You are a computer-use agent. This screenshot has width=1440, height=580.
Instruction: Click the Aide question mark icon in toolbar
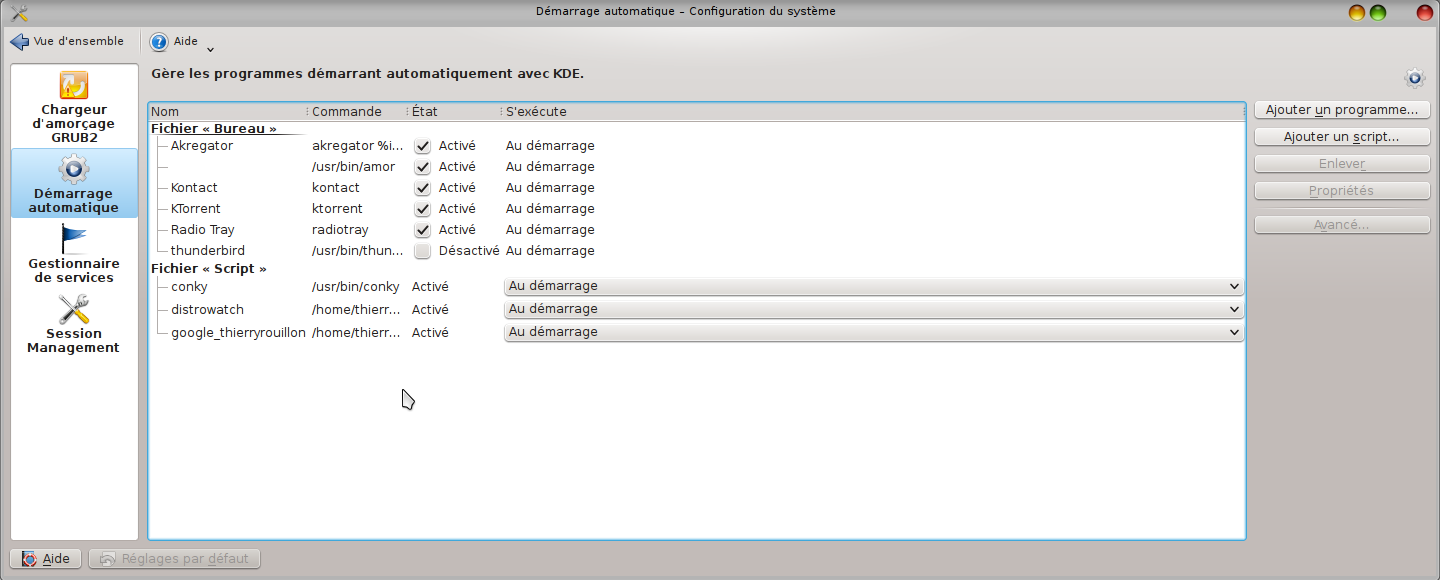pyautogui.click(x=158, y=42)
